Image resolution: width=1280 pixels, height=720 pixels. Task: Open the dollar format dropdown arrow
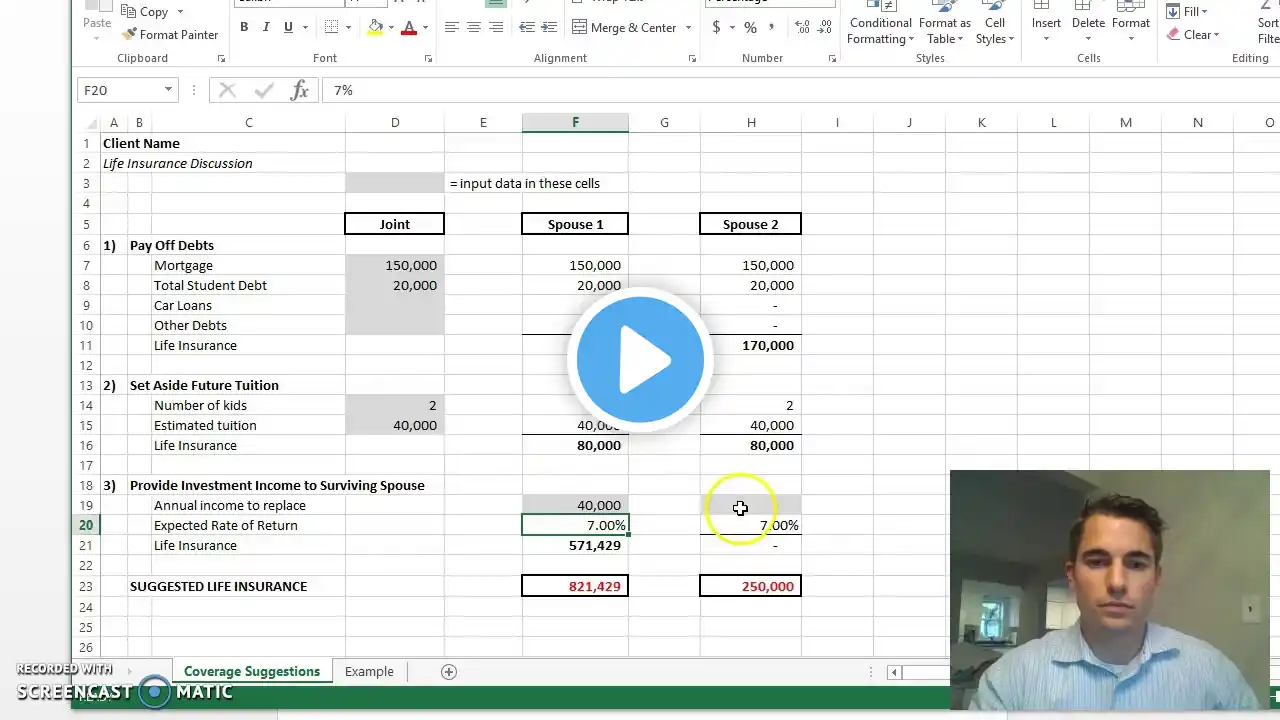[x=732, y=28]
